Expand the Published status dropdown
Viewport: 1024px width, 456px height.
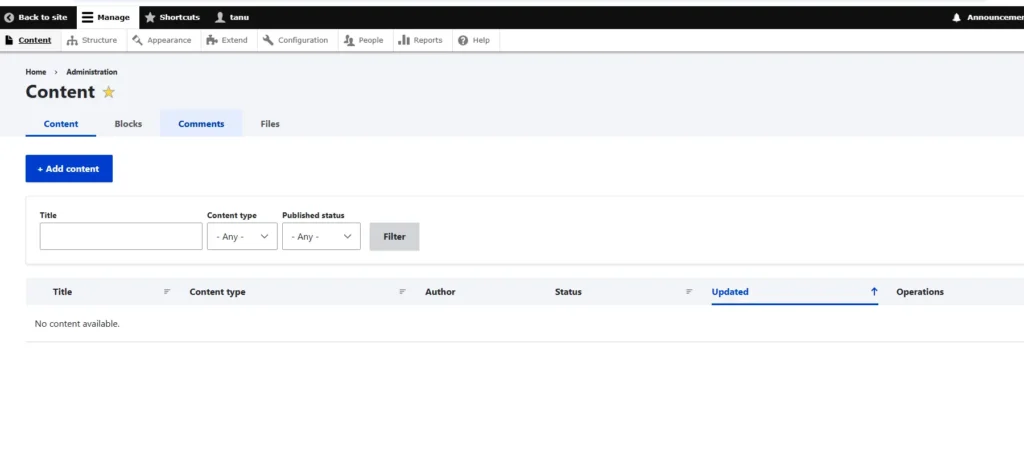(321, 236)
